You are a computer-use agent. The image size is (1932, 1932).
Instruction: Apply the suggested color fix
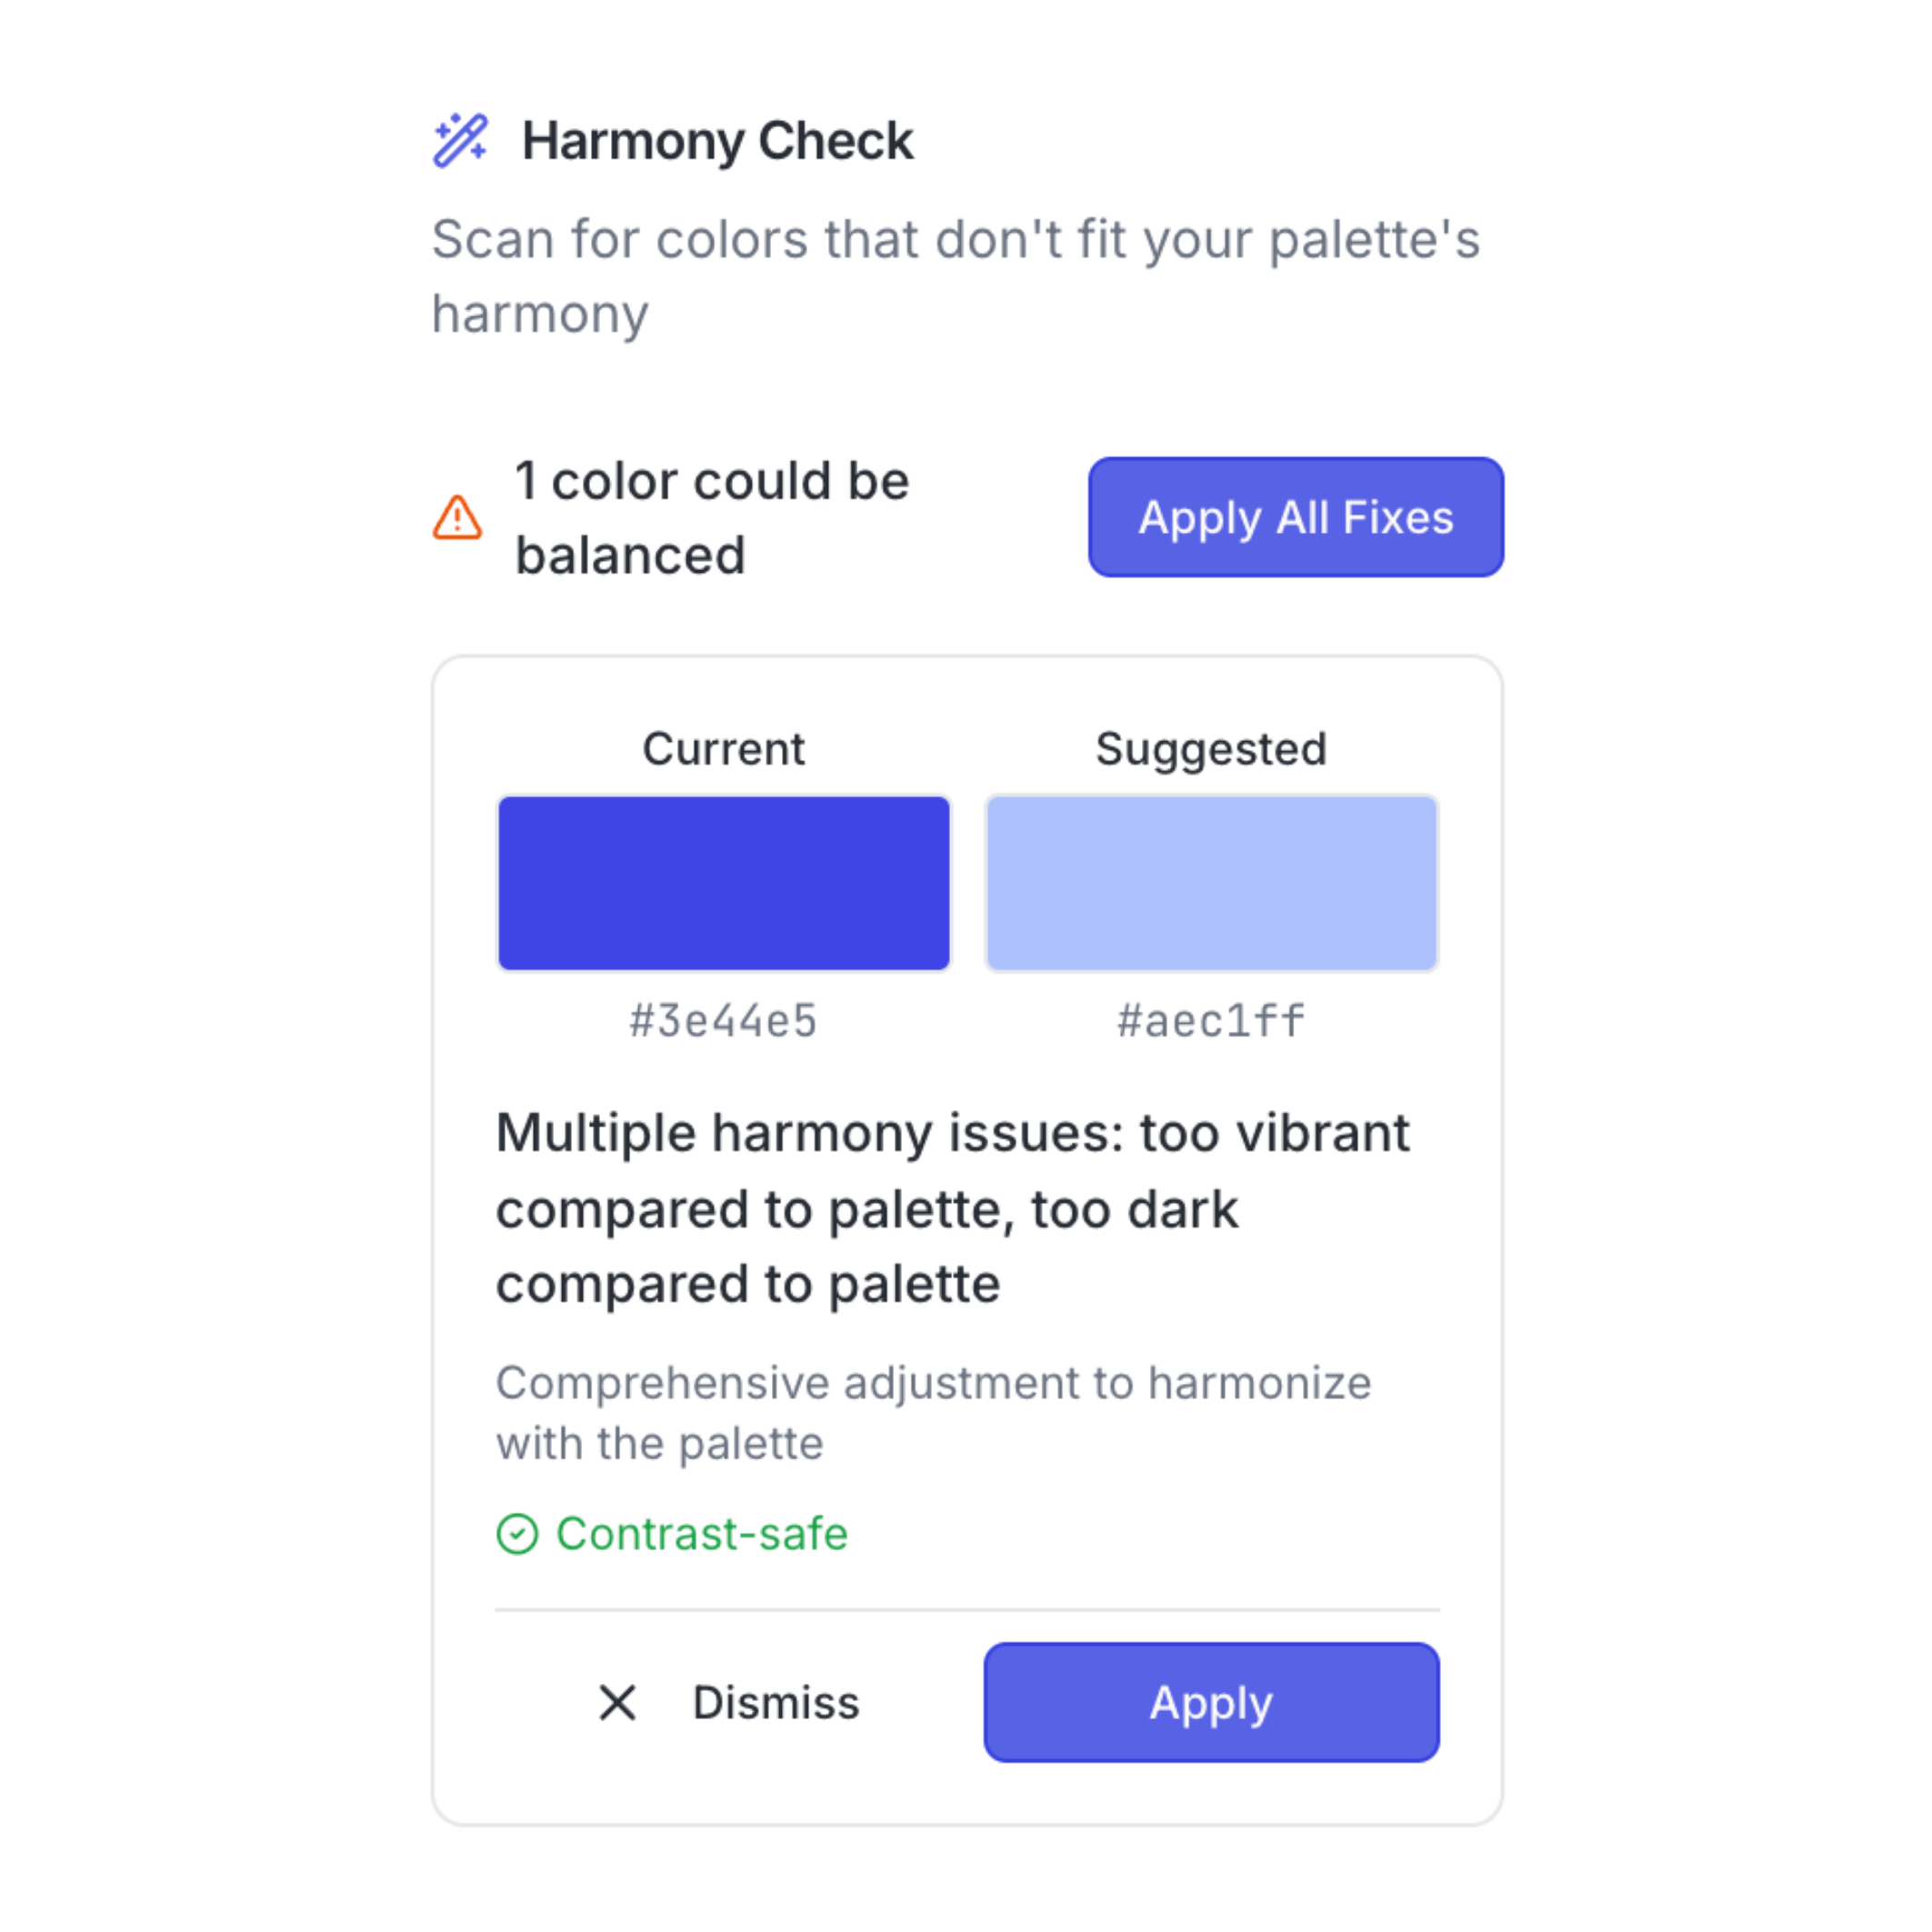(x=1210, y=1702)
